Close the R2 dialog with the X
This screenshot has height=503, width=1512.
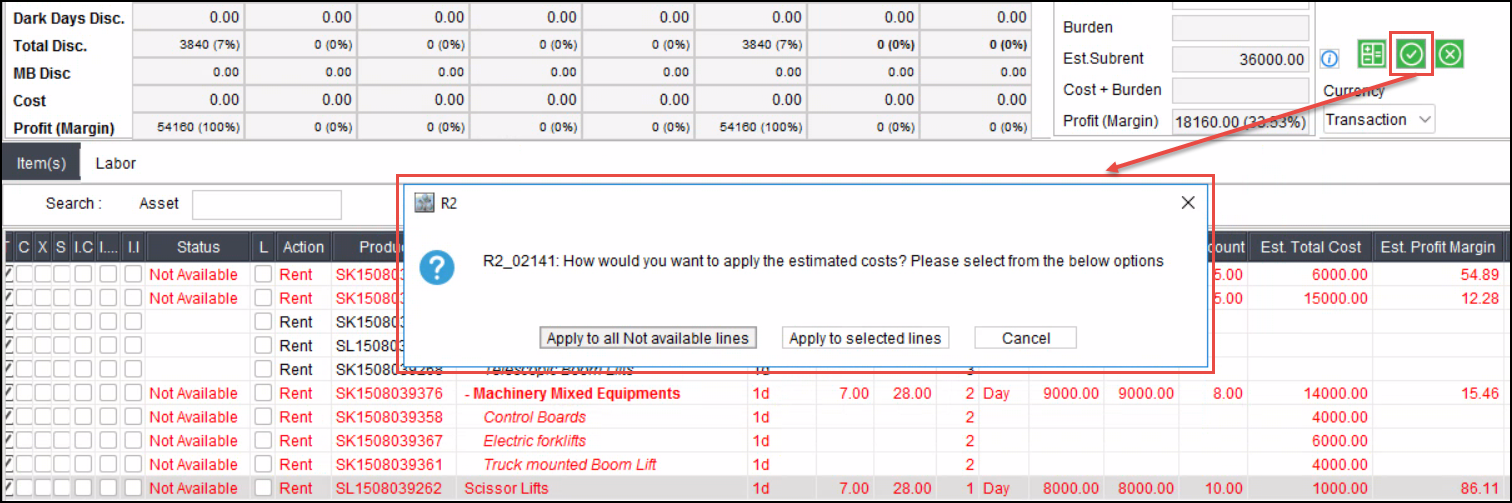coord(1188,202)
